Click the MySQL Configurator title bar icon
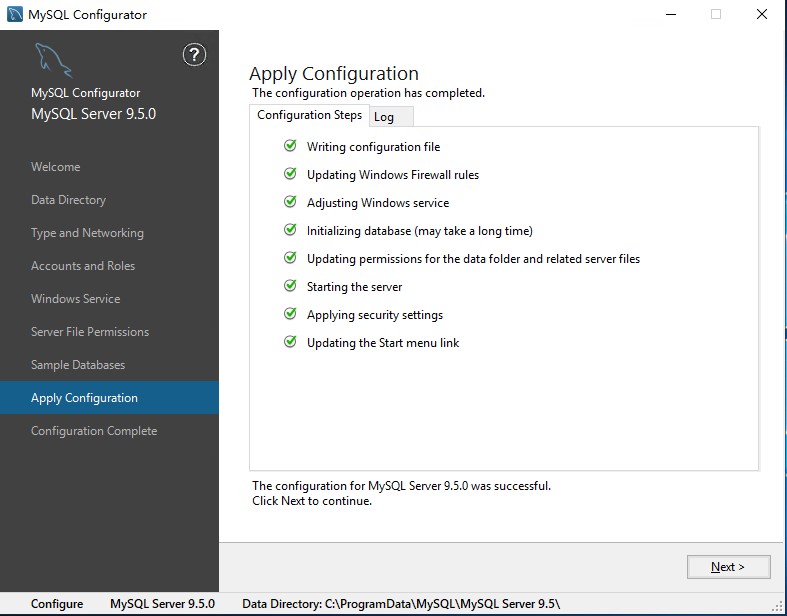 (x=14, y=14)
